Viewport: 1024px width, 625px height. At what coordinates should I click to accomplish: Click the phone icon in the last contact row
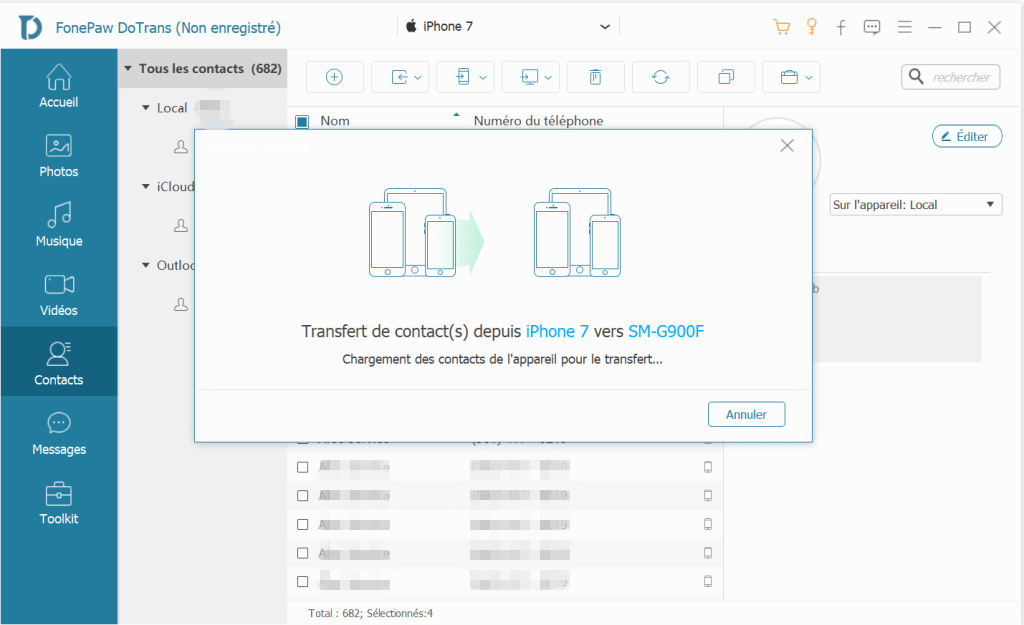coord(708,581)
